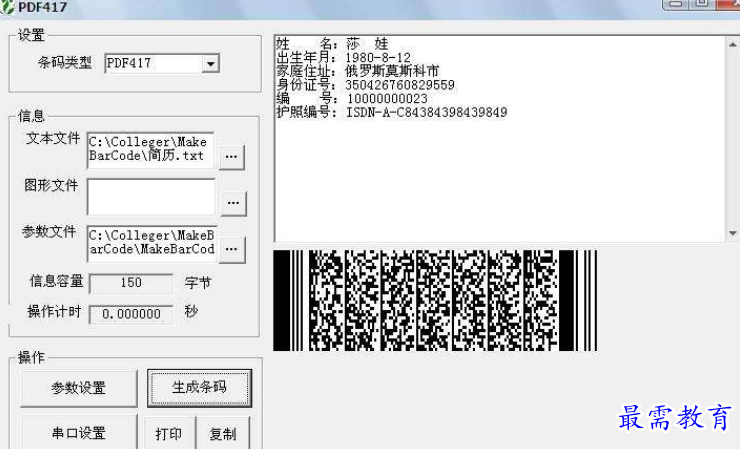Open 参数设置 parameter settings

[79, 388]
